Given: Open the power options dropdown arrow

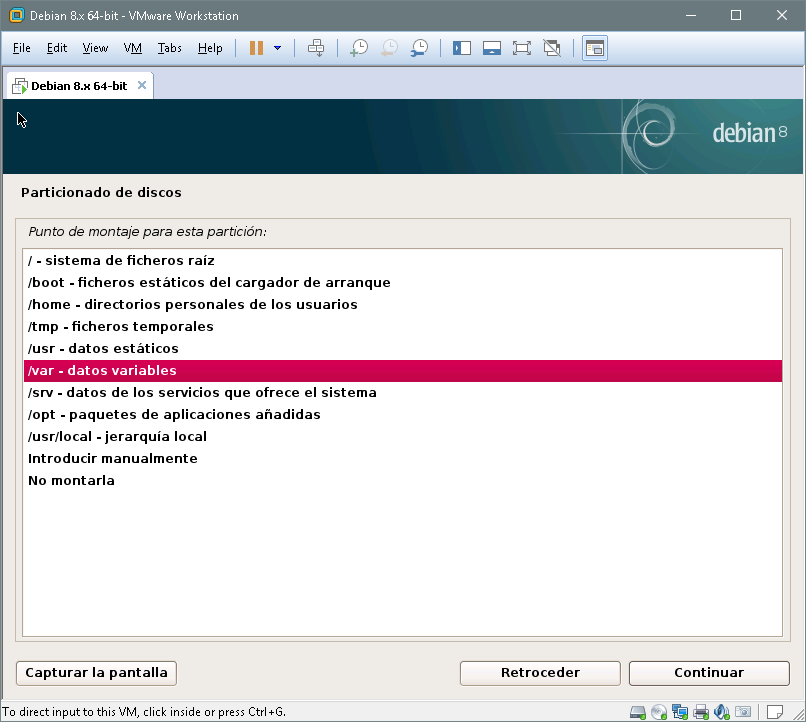Looking at the screenshot, I should 277,48.
